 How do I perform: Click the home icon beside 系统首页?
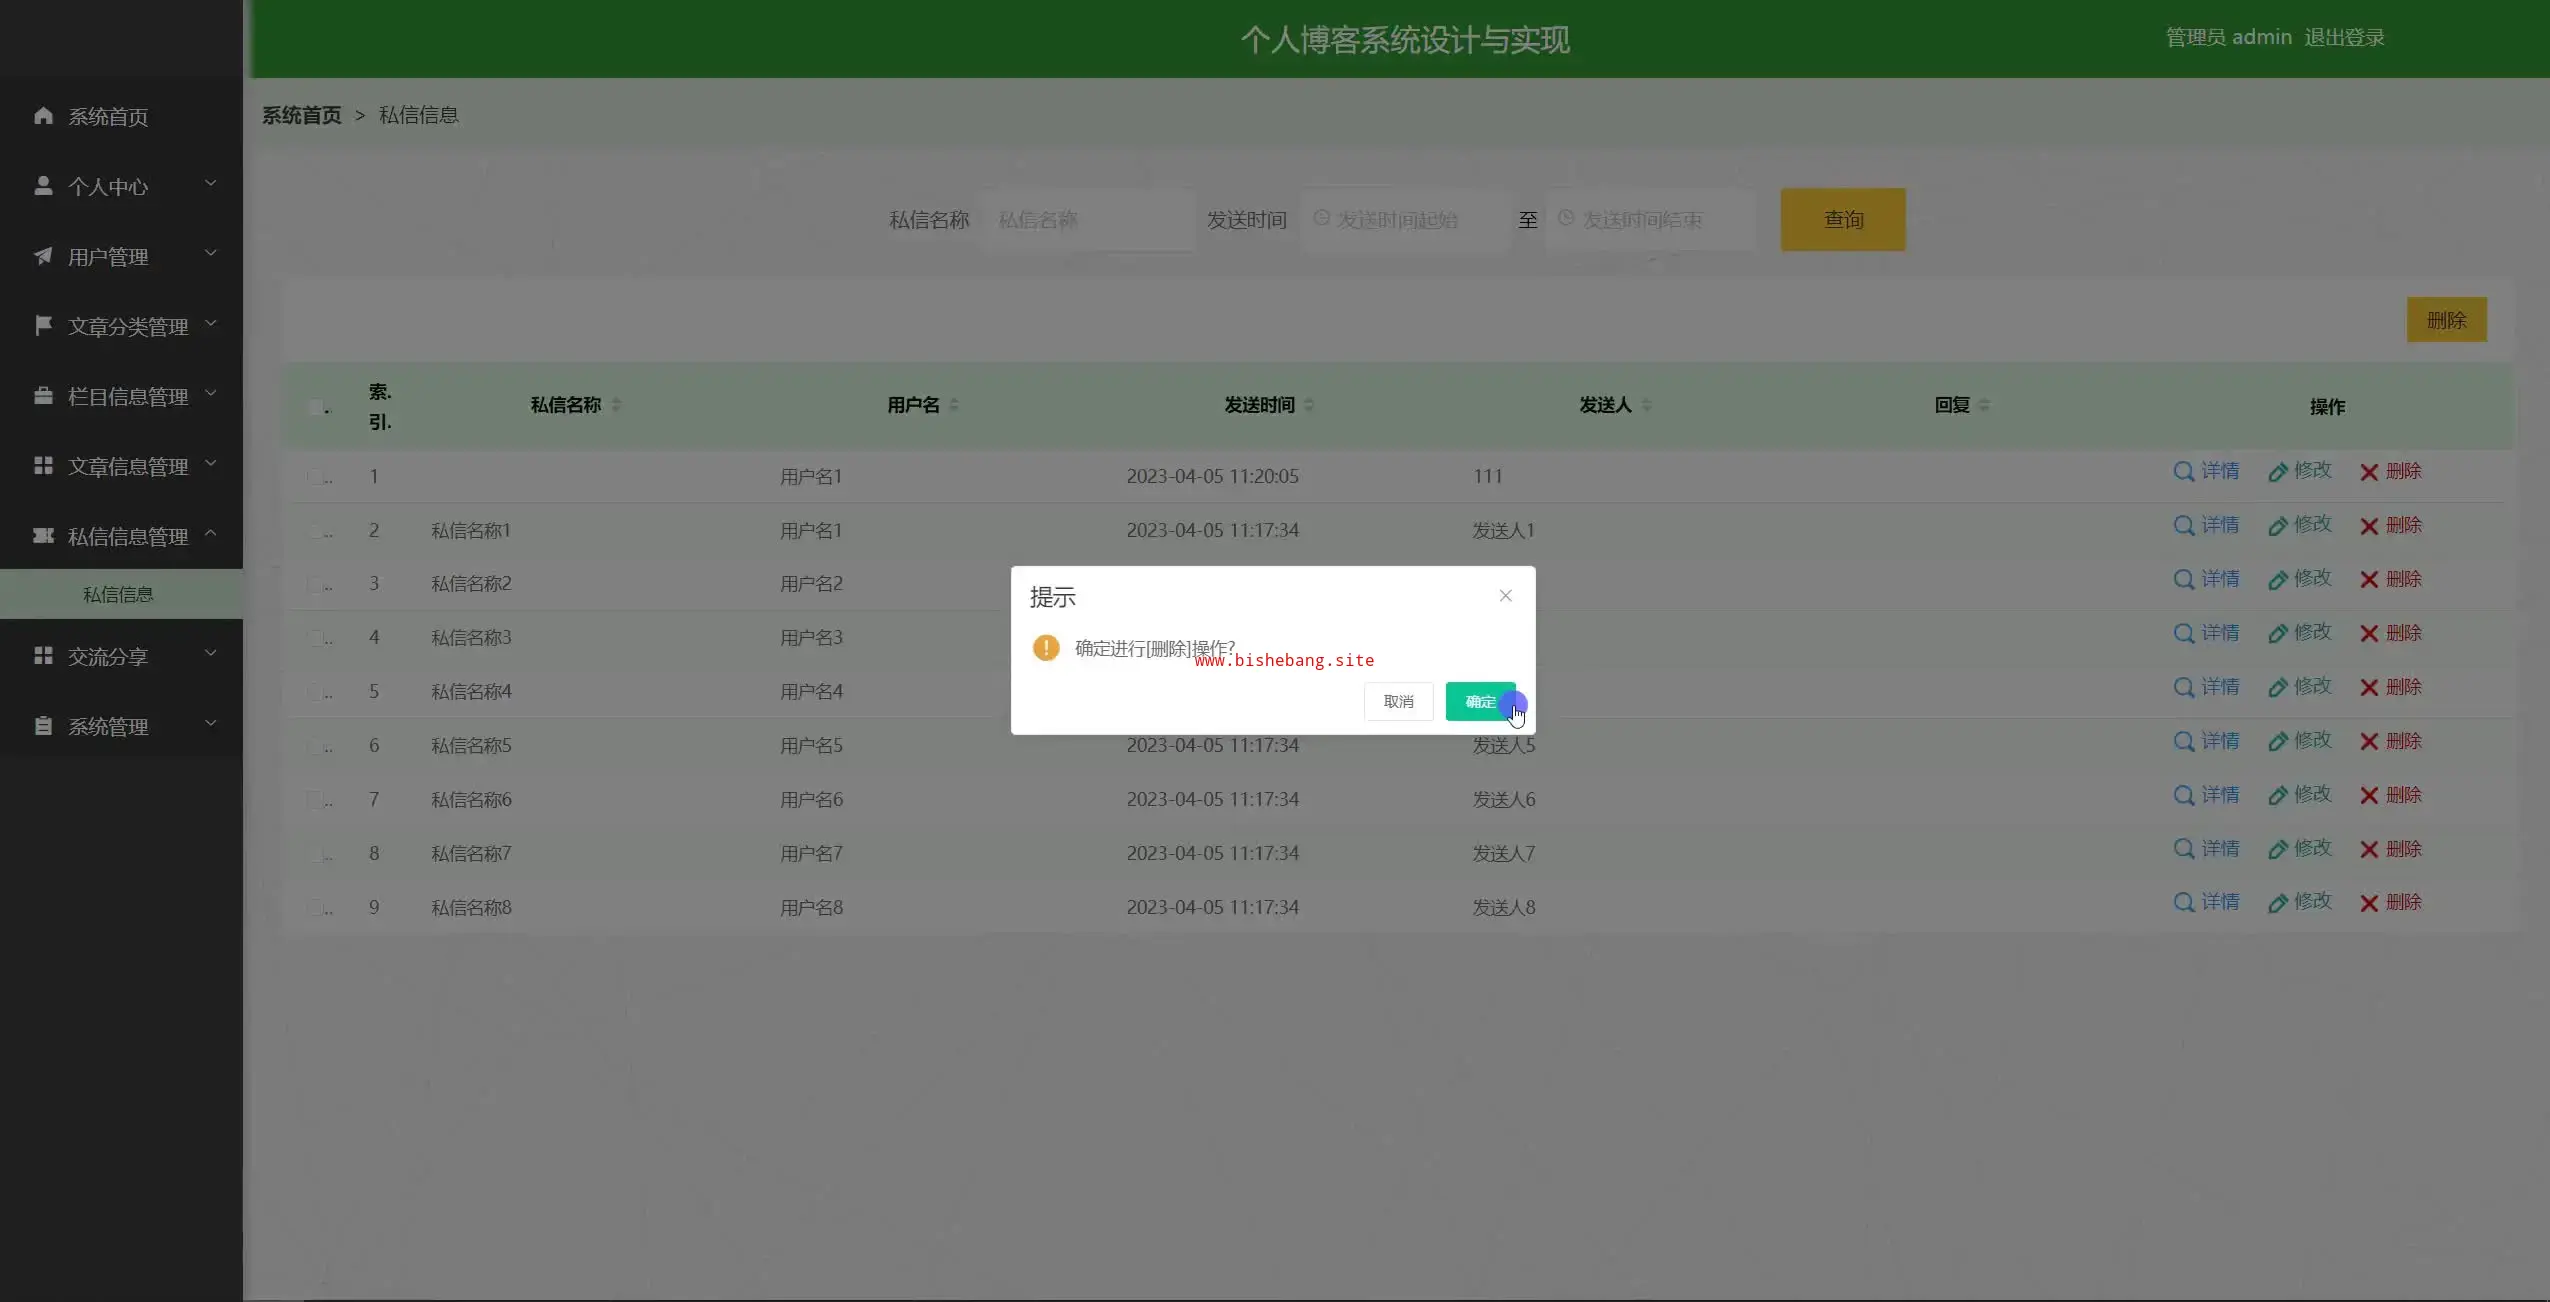click(43, 116)
